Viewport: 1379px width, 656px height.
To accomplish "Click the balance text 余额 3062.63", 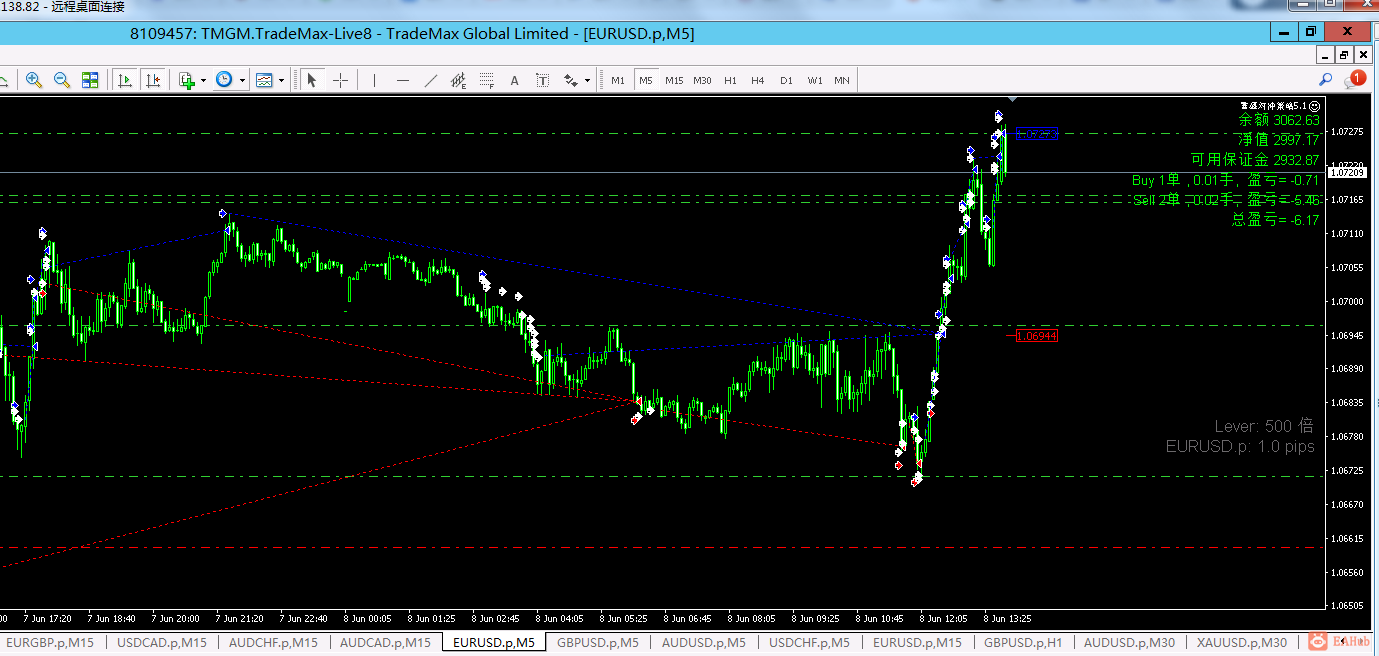I will coord(1279,120).
